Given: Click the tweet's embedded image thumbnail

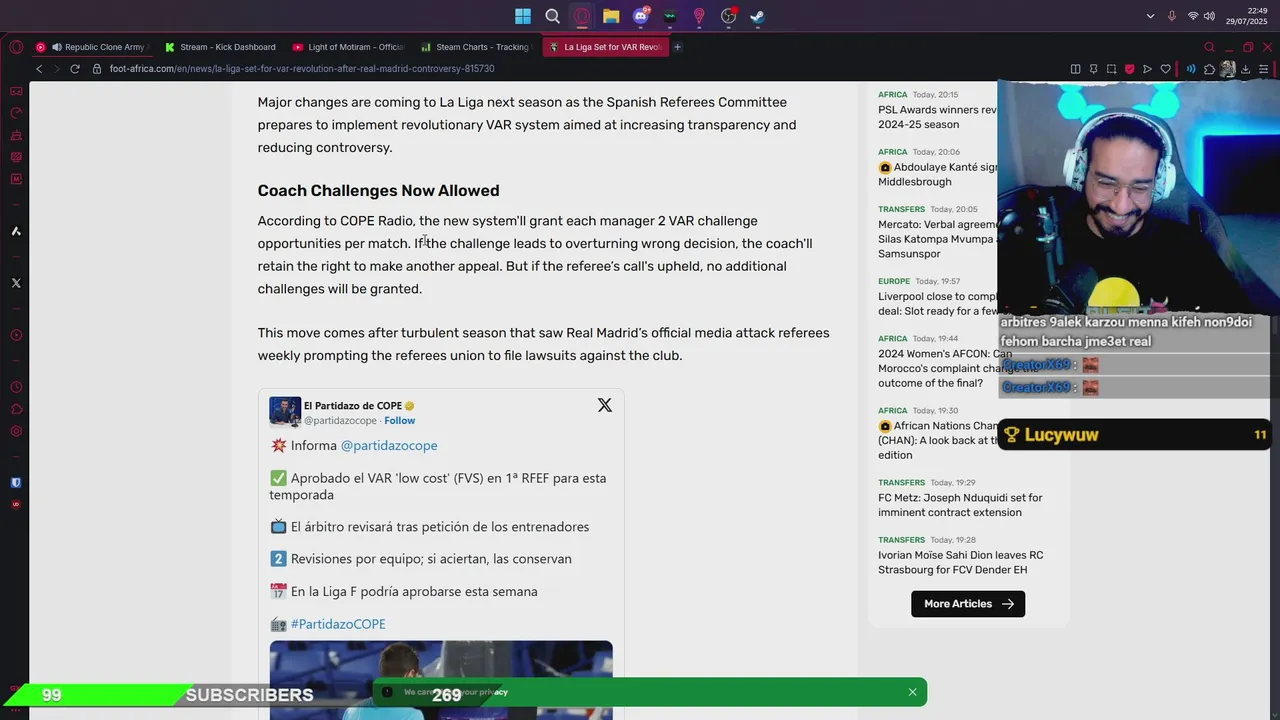Looking at the screenshot, I should pos(441,680).
